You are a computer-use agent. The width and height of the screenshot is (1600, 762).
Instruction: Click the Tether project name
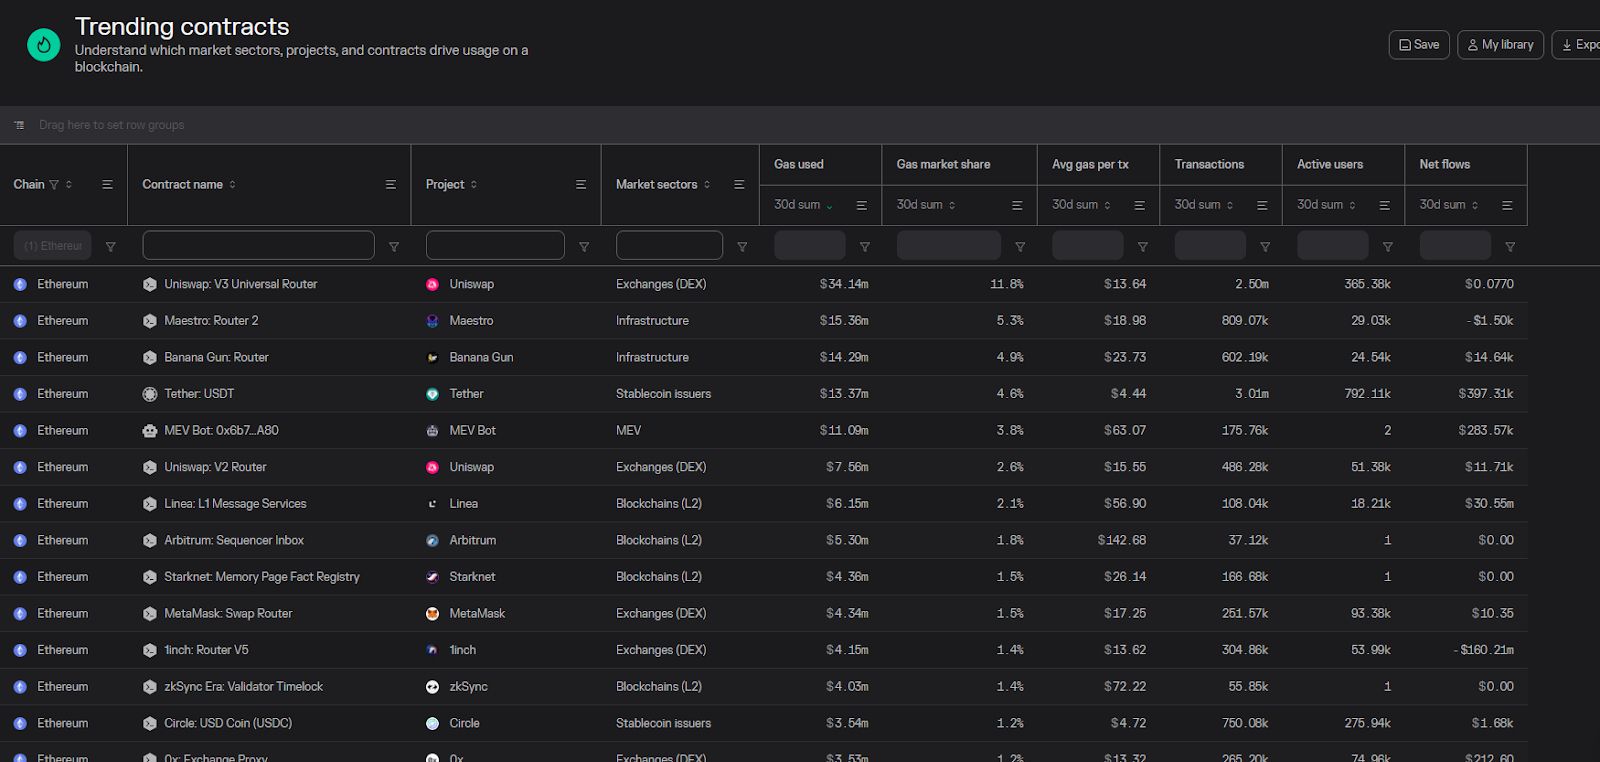point(466,394)
